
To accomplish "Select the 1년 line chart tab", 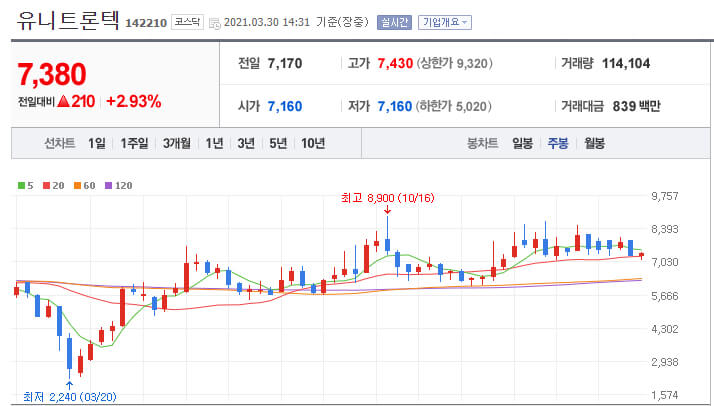I will point(214,144).
